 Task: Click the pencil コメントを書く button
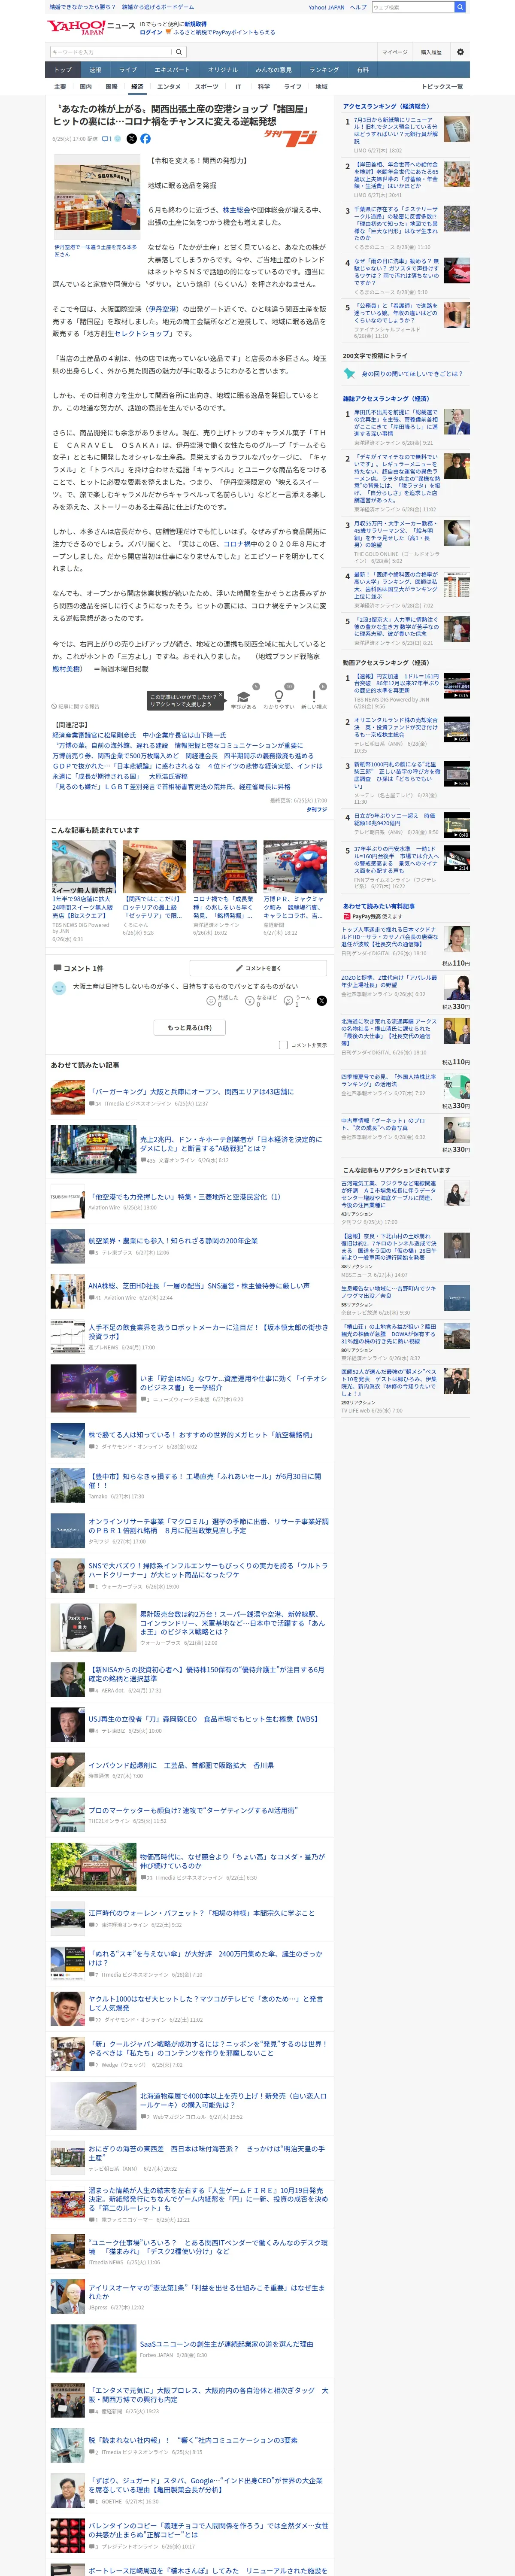coord(258,968)
